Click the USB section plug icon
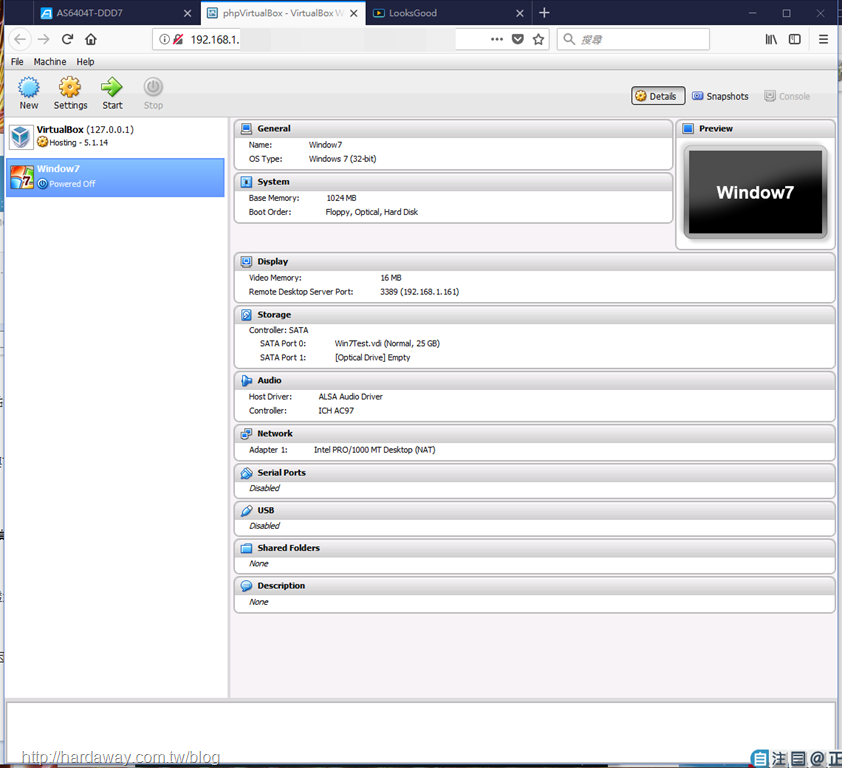This screenshot has height=768, width=842. pyautogui.click(x=246, y=511)
